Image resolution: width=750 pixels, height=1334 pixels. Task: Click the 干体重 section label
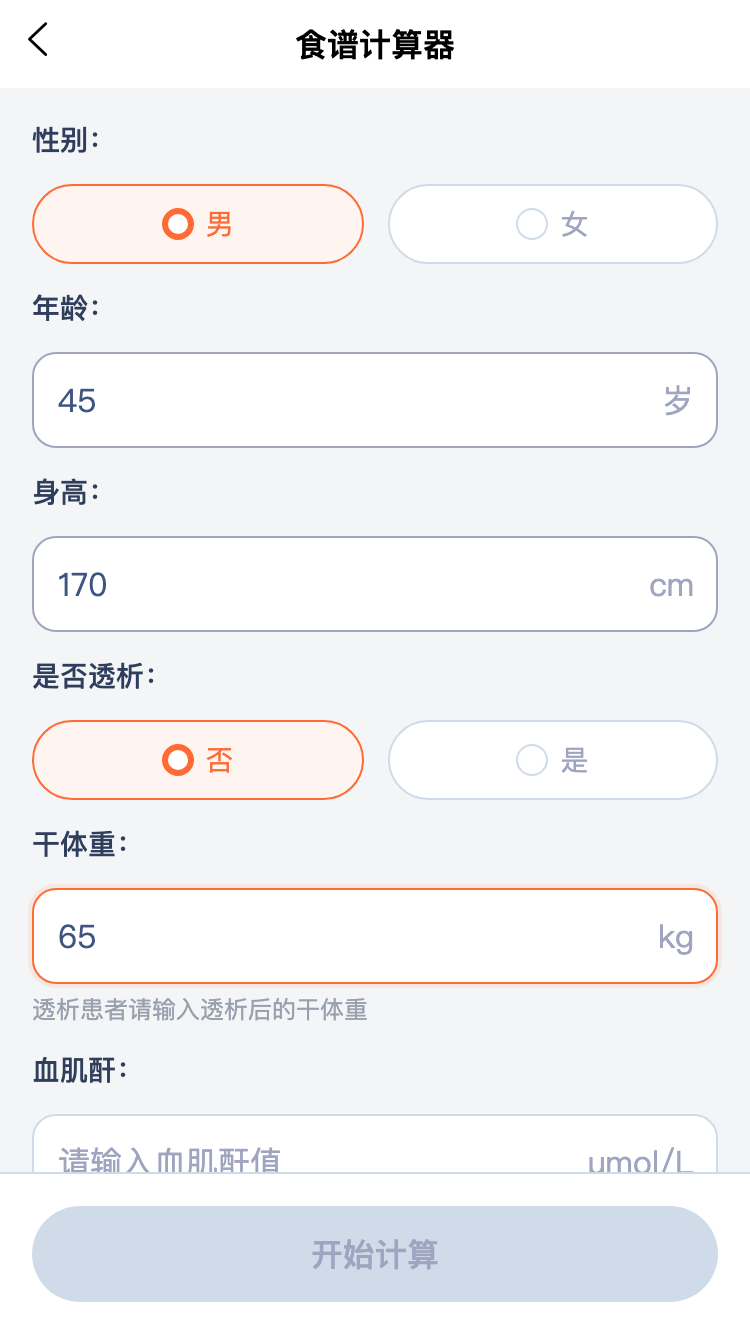80,844
